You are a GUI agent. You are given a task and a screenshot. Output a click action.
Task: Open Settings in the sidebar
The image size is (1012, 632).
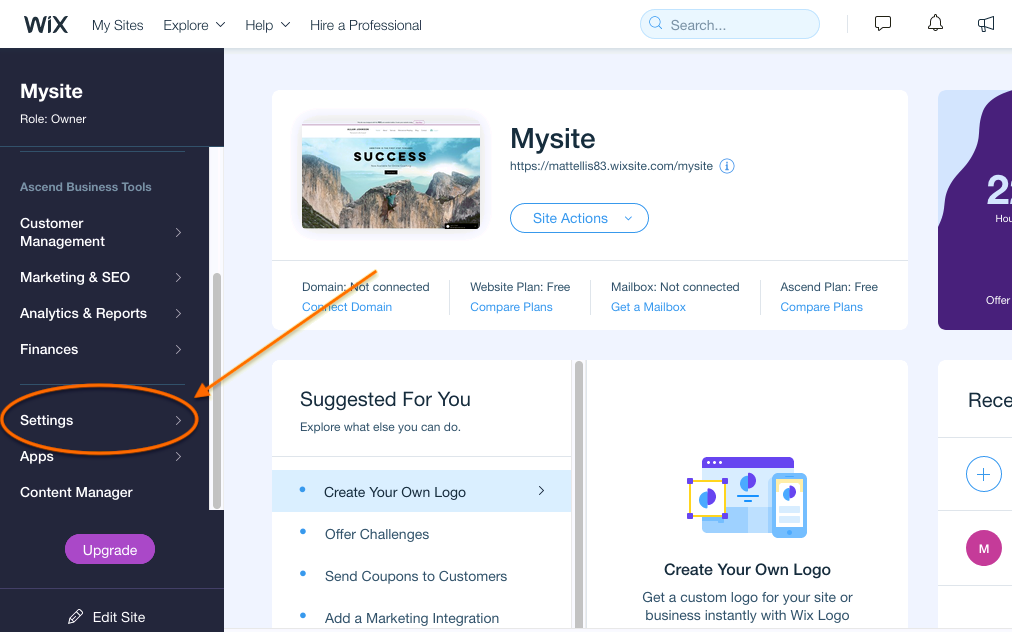click(x=101, y=420)
